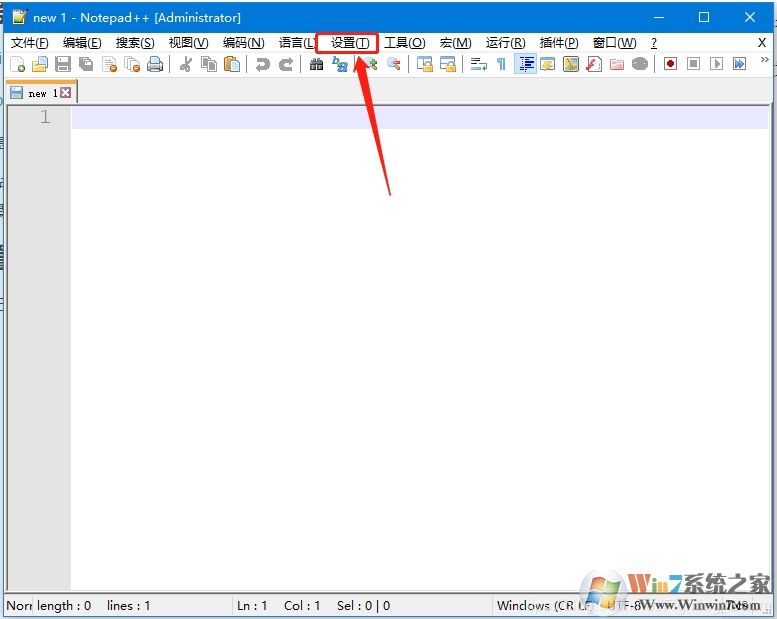
Task: Maximize the Notepad++ window
Action: tap(704, 17)
